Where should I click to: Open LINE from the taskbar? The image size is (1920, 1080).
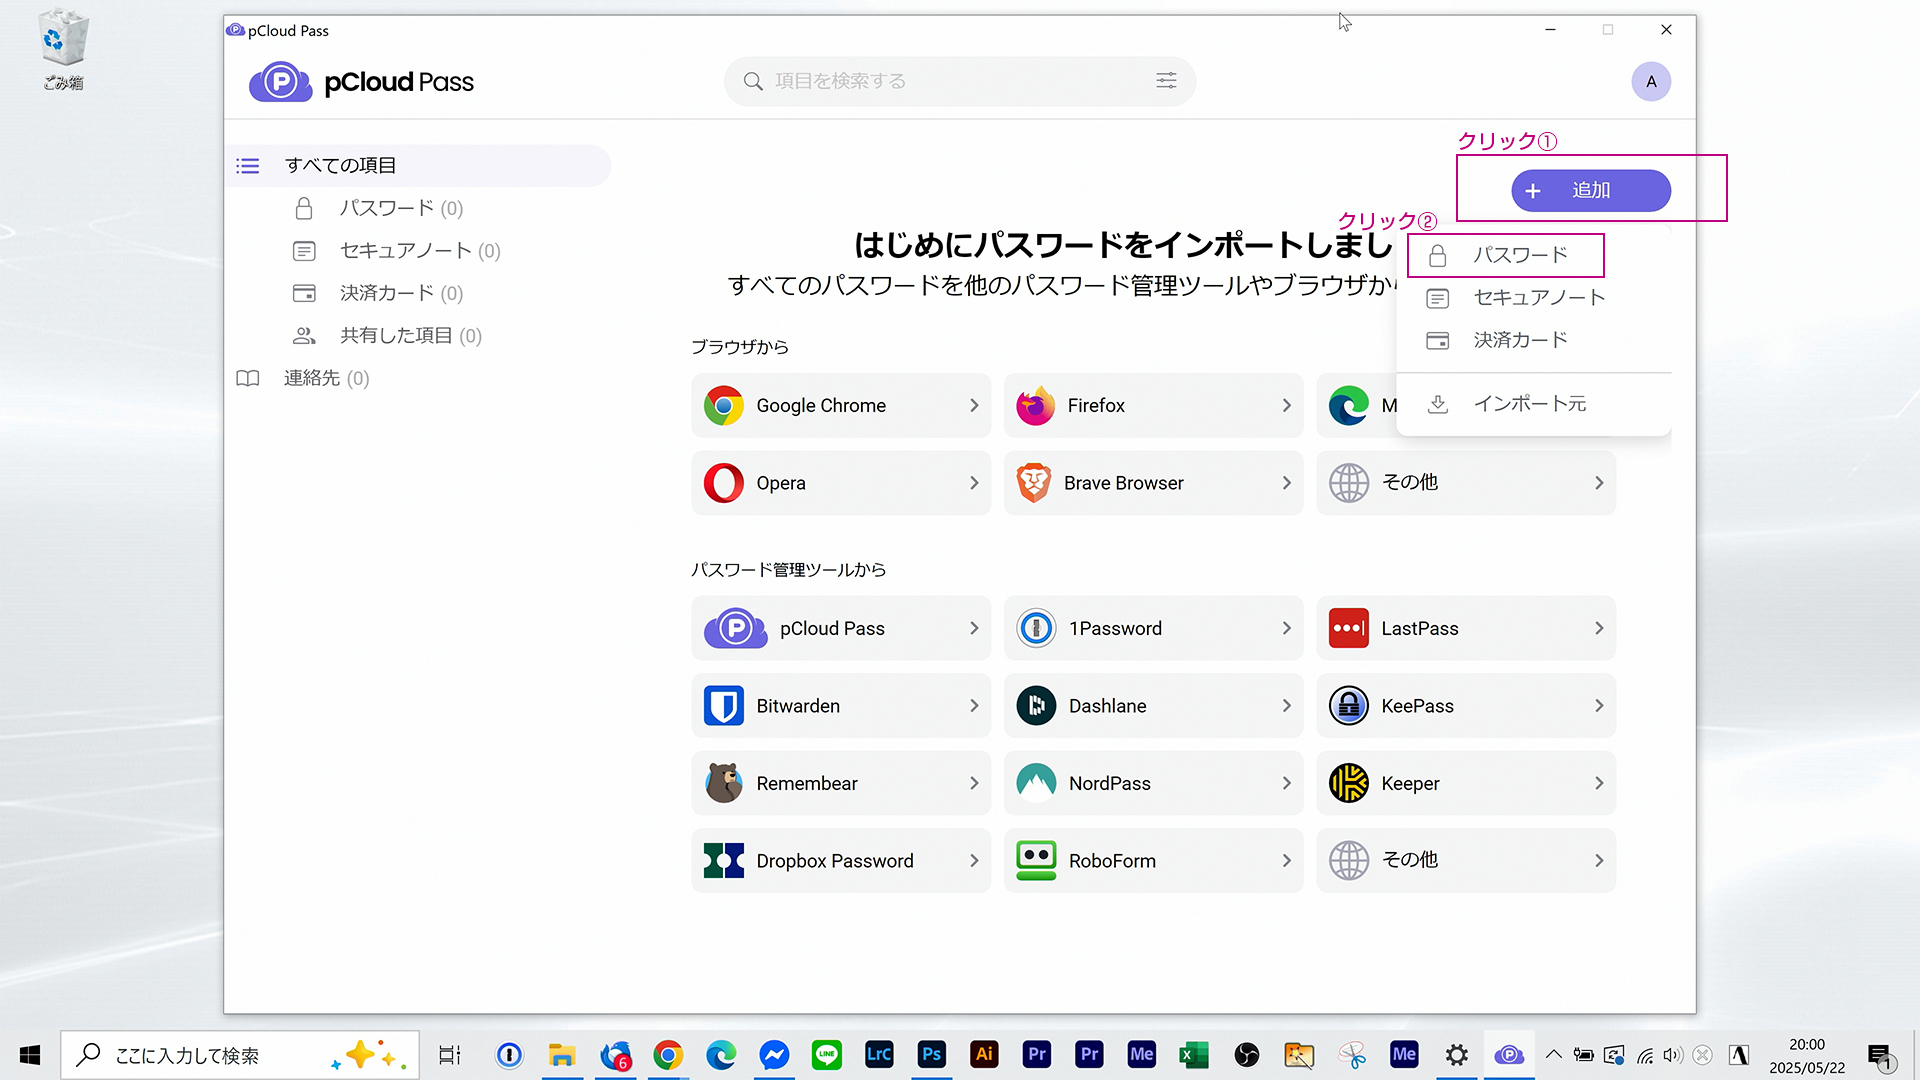[826, 1054]
